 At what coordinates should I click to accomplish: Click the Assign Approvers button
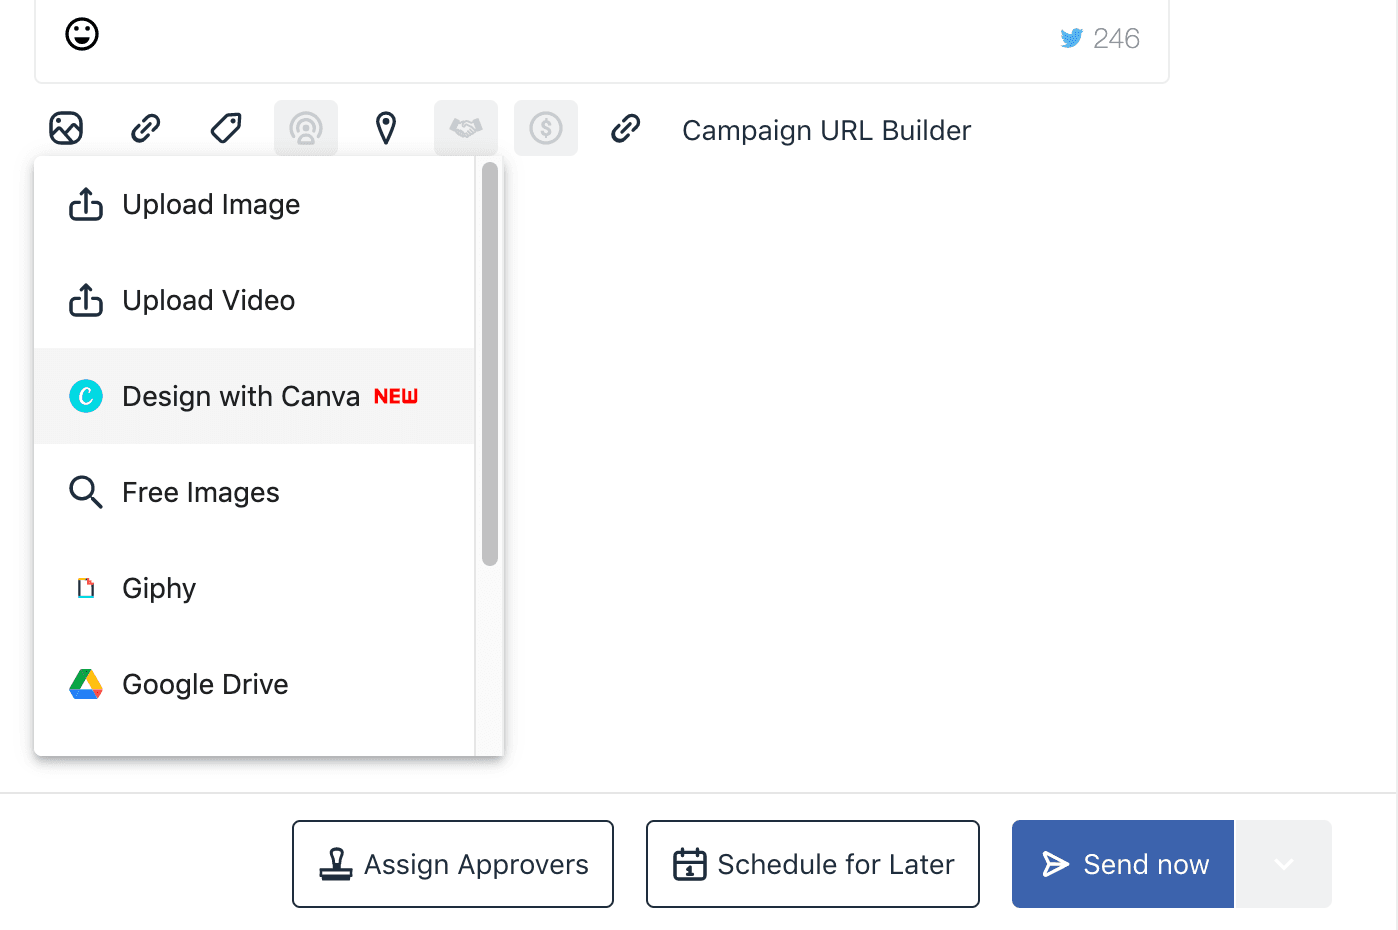(453, 864)
